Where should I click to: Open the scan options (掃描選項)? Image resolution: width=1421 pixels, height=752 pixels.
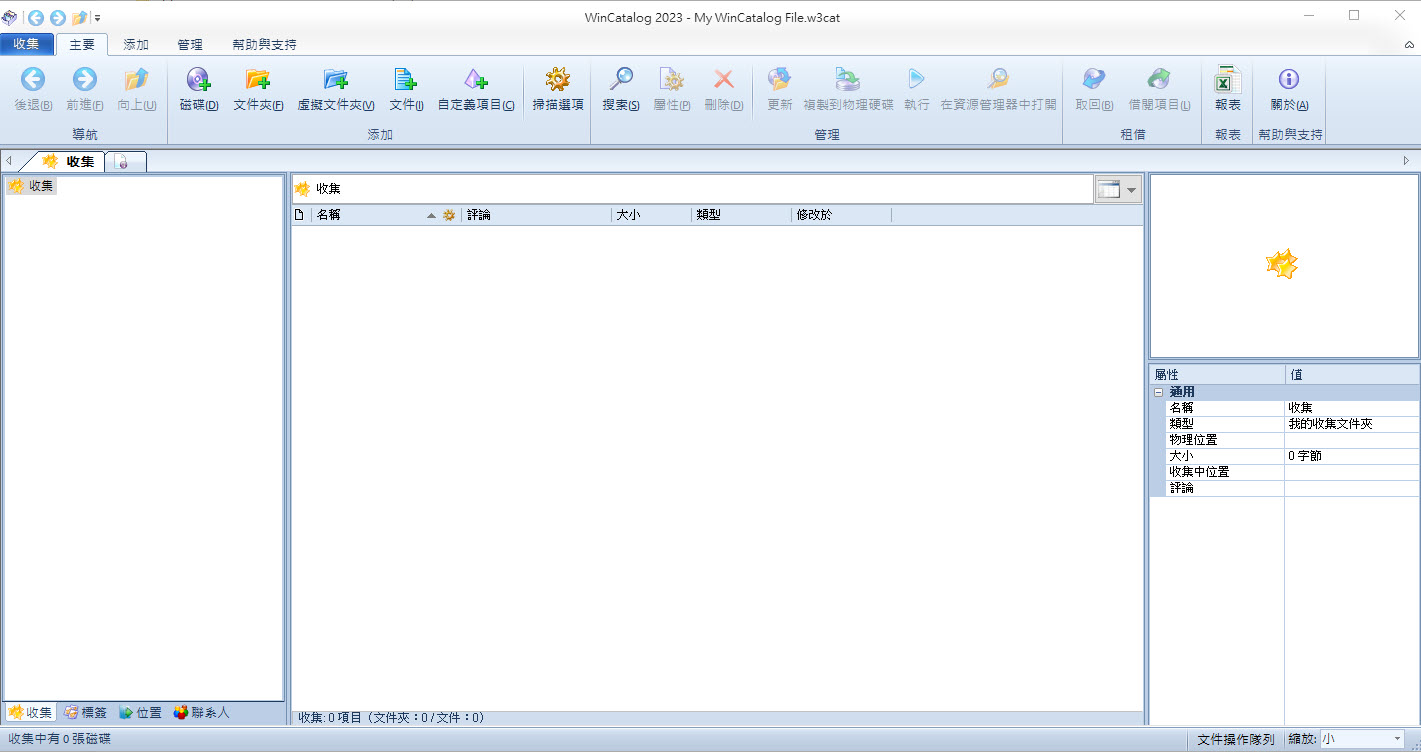click(557, 90)
